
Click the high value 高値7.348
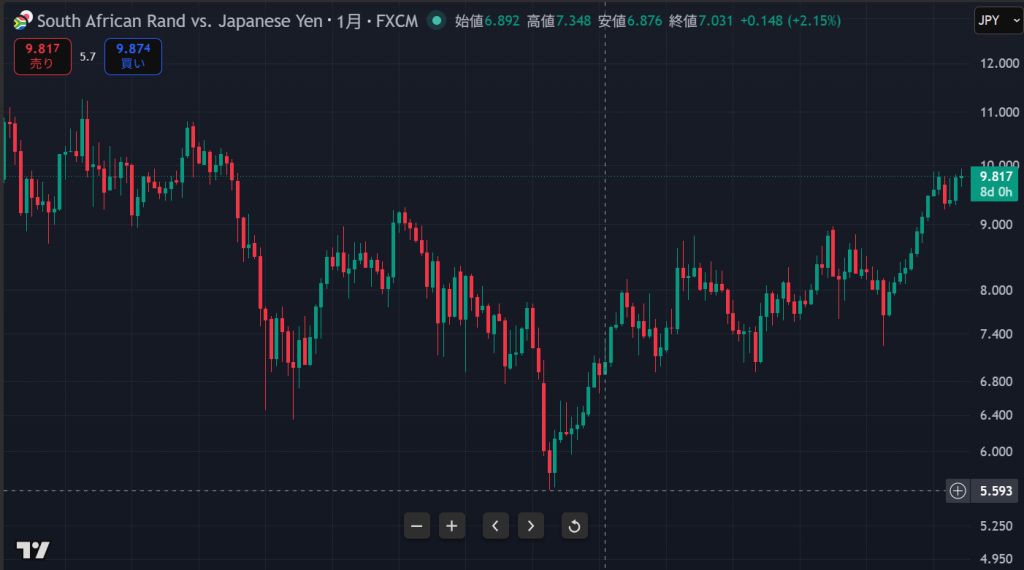coord(559,21)
